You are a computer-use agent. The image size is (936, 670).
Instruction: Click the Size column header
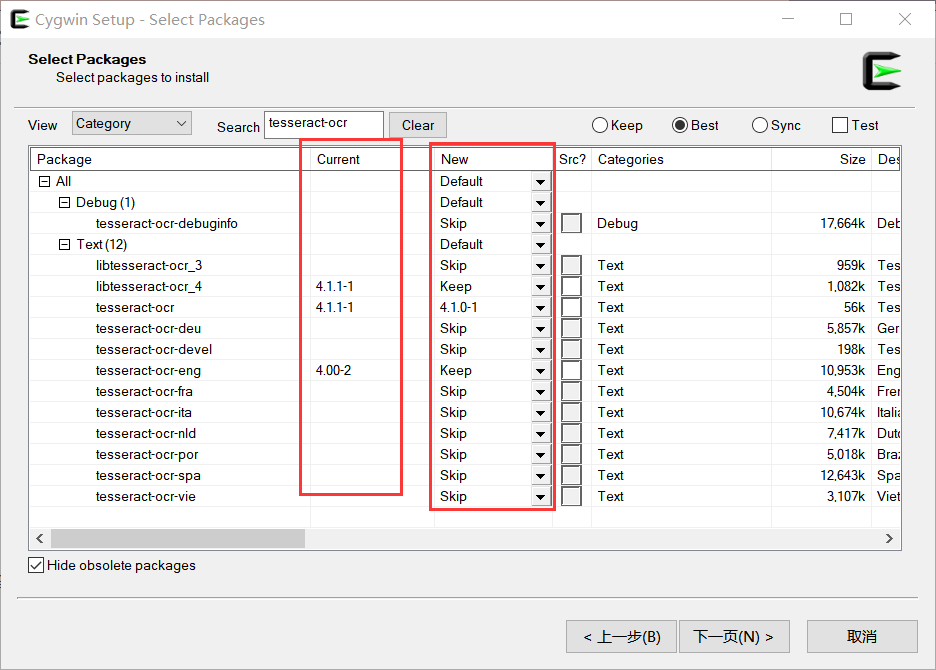821,159
